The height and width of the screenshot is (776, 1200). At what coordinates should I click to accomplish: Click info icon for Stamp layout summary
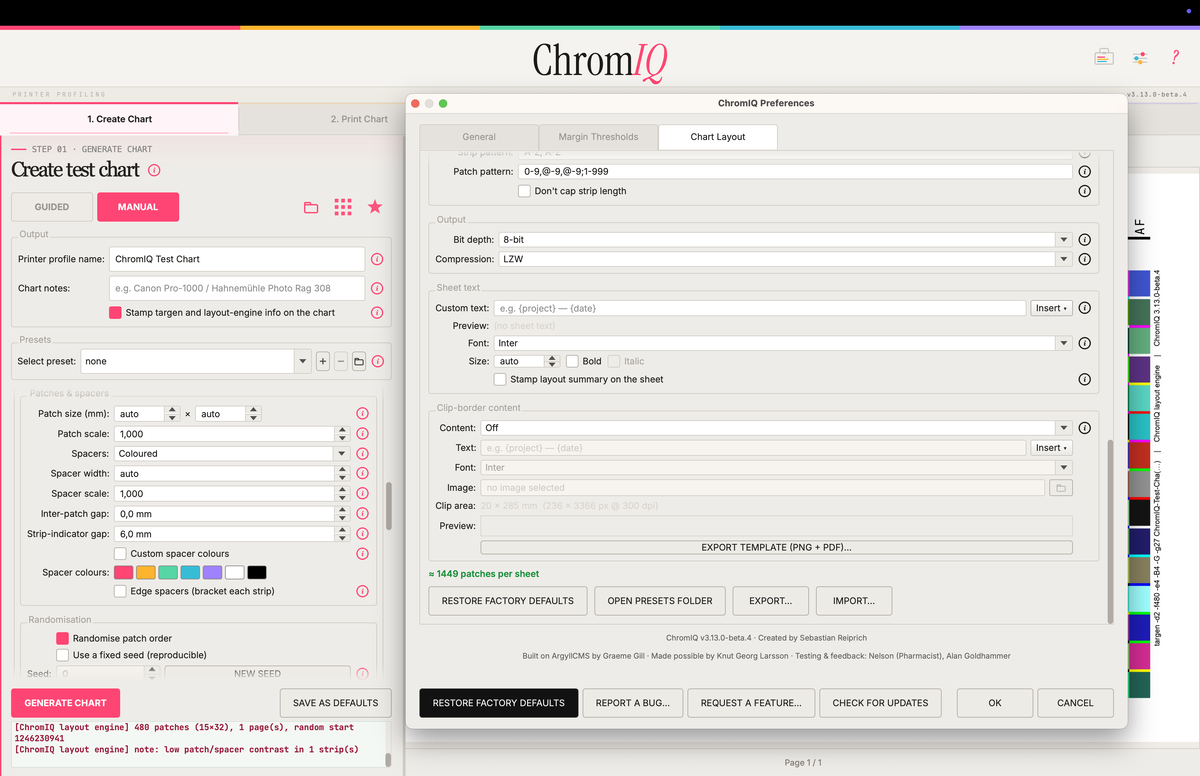1084,380
